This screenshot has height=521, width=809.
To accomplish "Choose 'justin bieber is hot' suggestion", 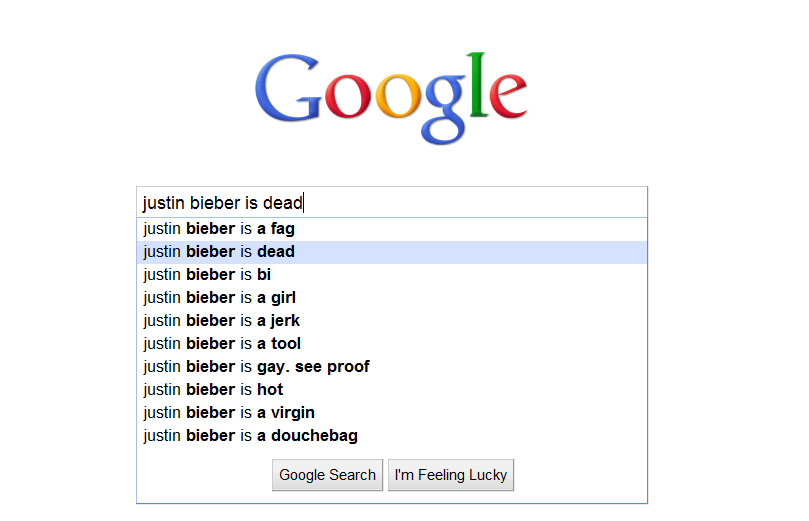I will pos(213,390).
